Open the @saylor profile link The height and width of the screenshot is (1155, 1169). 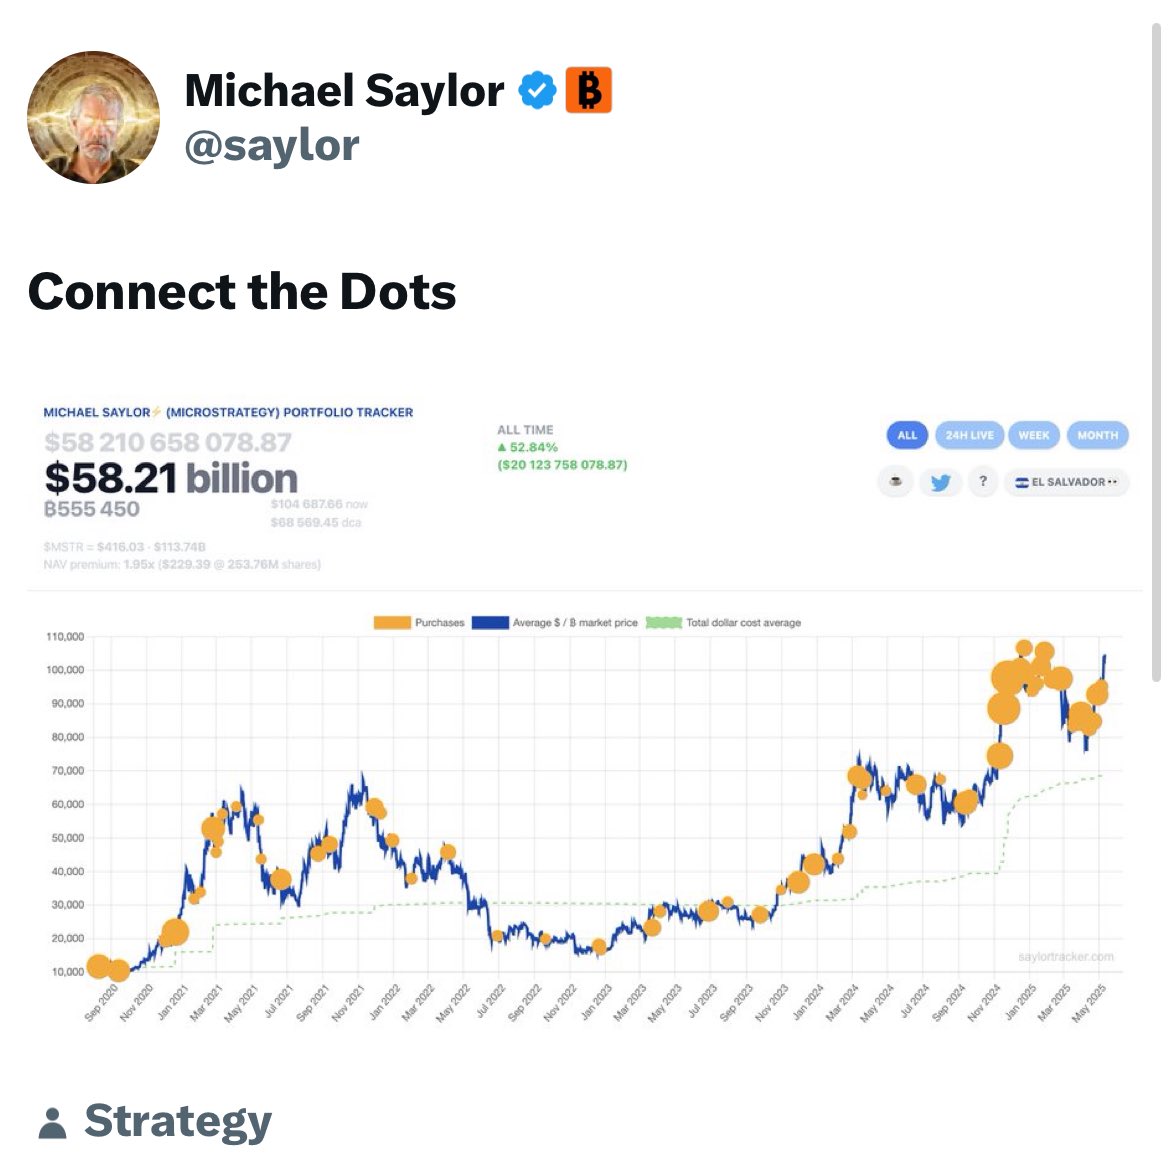(270, 144)
